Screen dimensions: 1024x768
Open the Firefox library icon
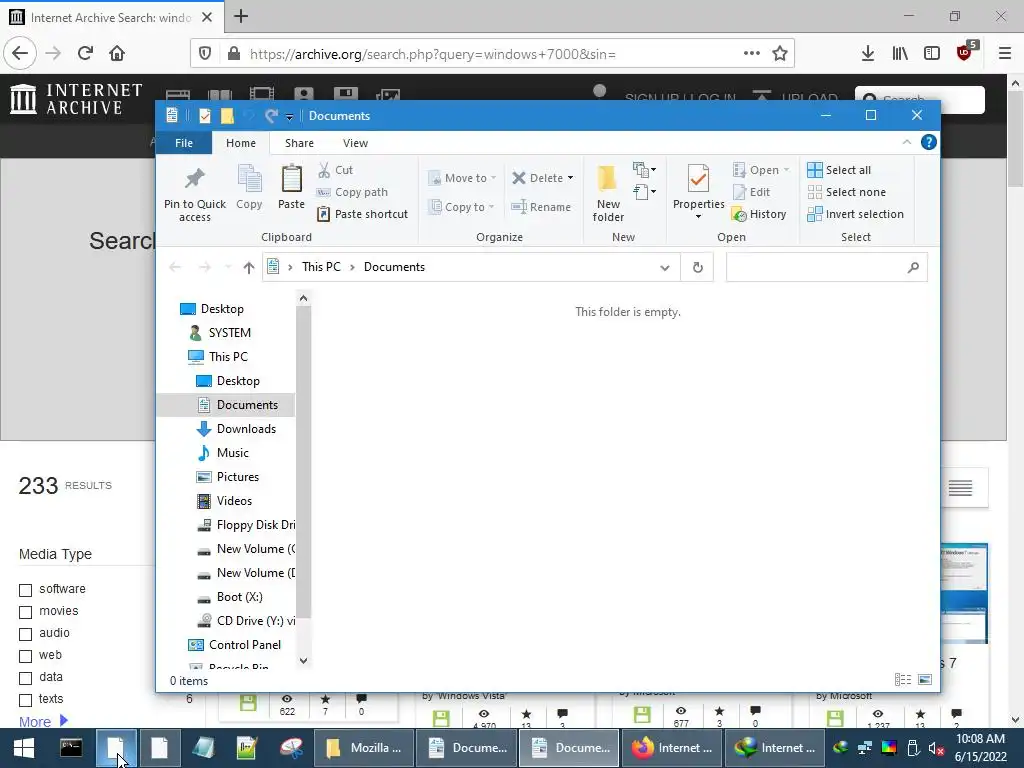(x=900, y=53)
